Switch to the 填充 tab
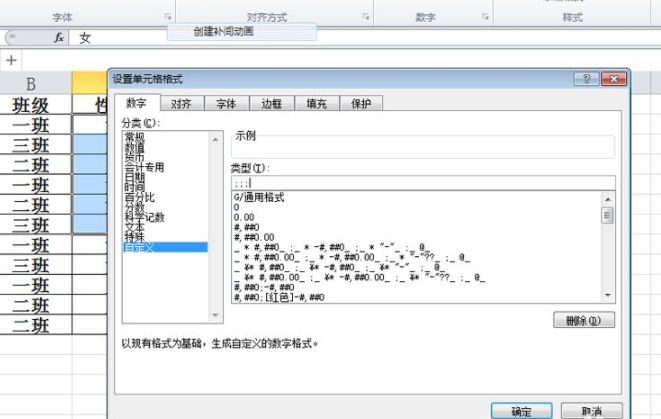The image size is (661, 419). tap(317, 104)
